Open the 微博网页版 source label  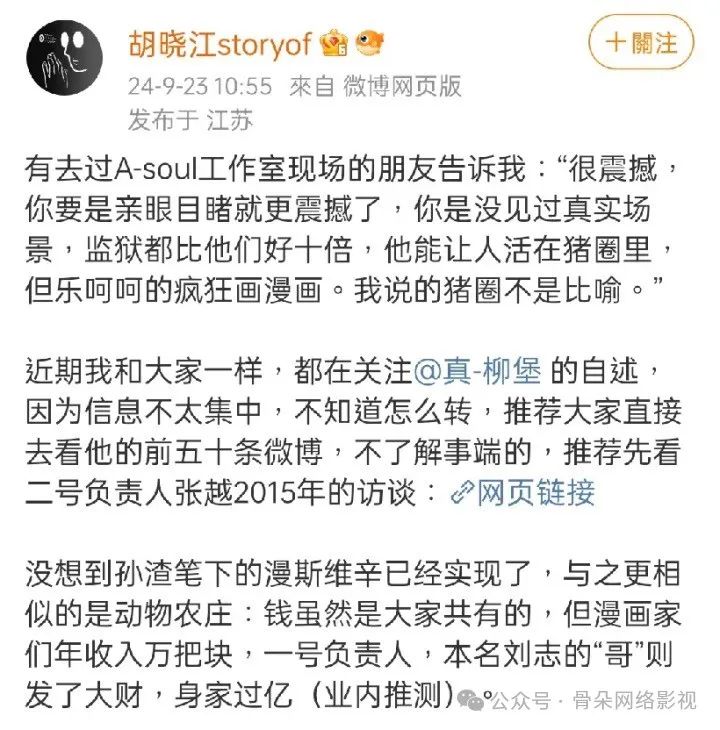(x=403, y=86)
